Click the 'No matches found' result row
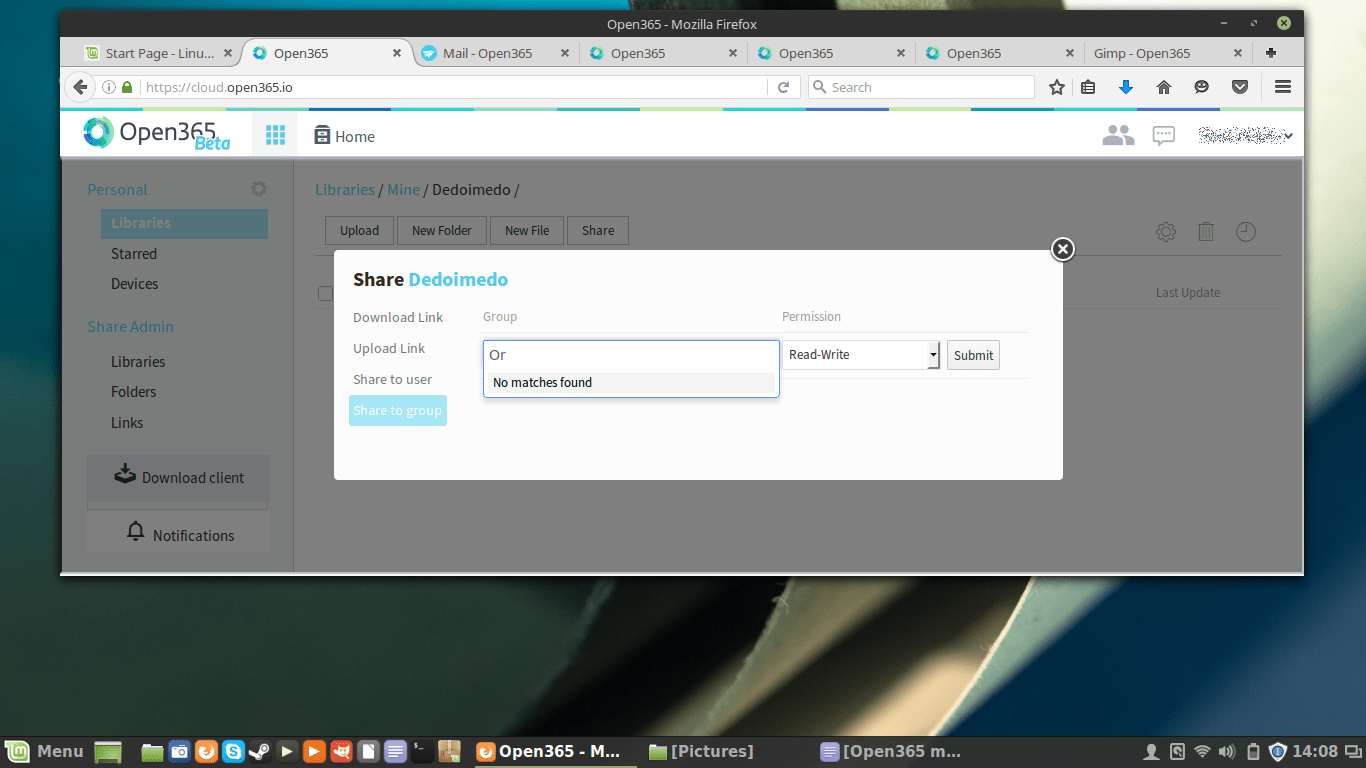1366x768 pixels. 631,383
